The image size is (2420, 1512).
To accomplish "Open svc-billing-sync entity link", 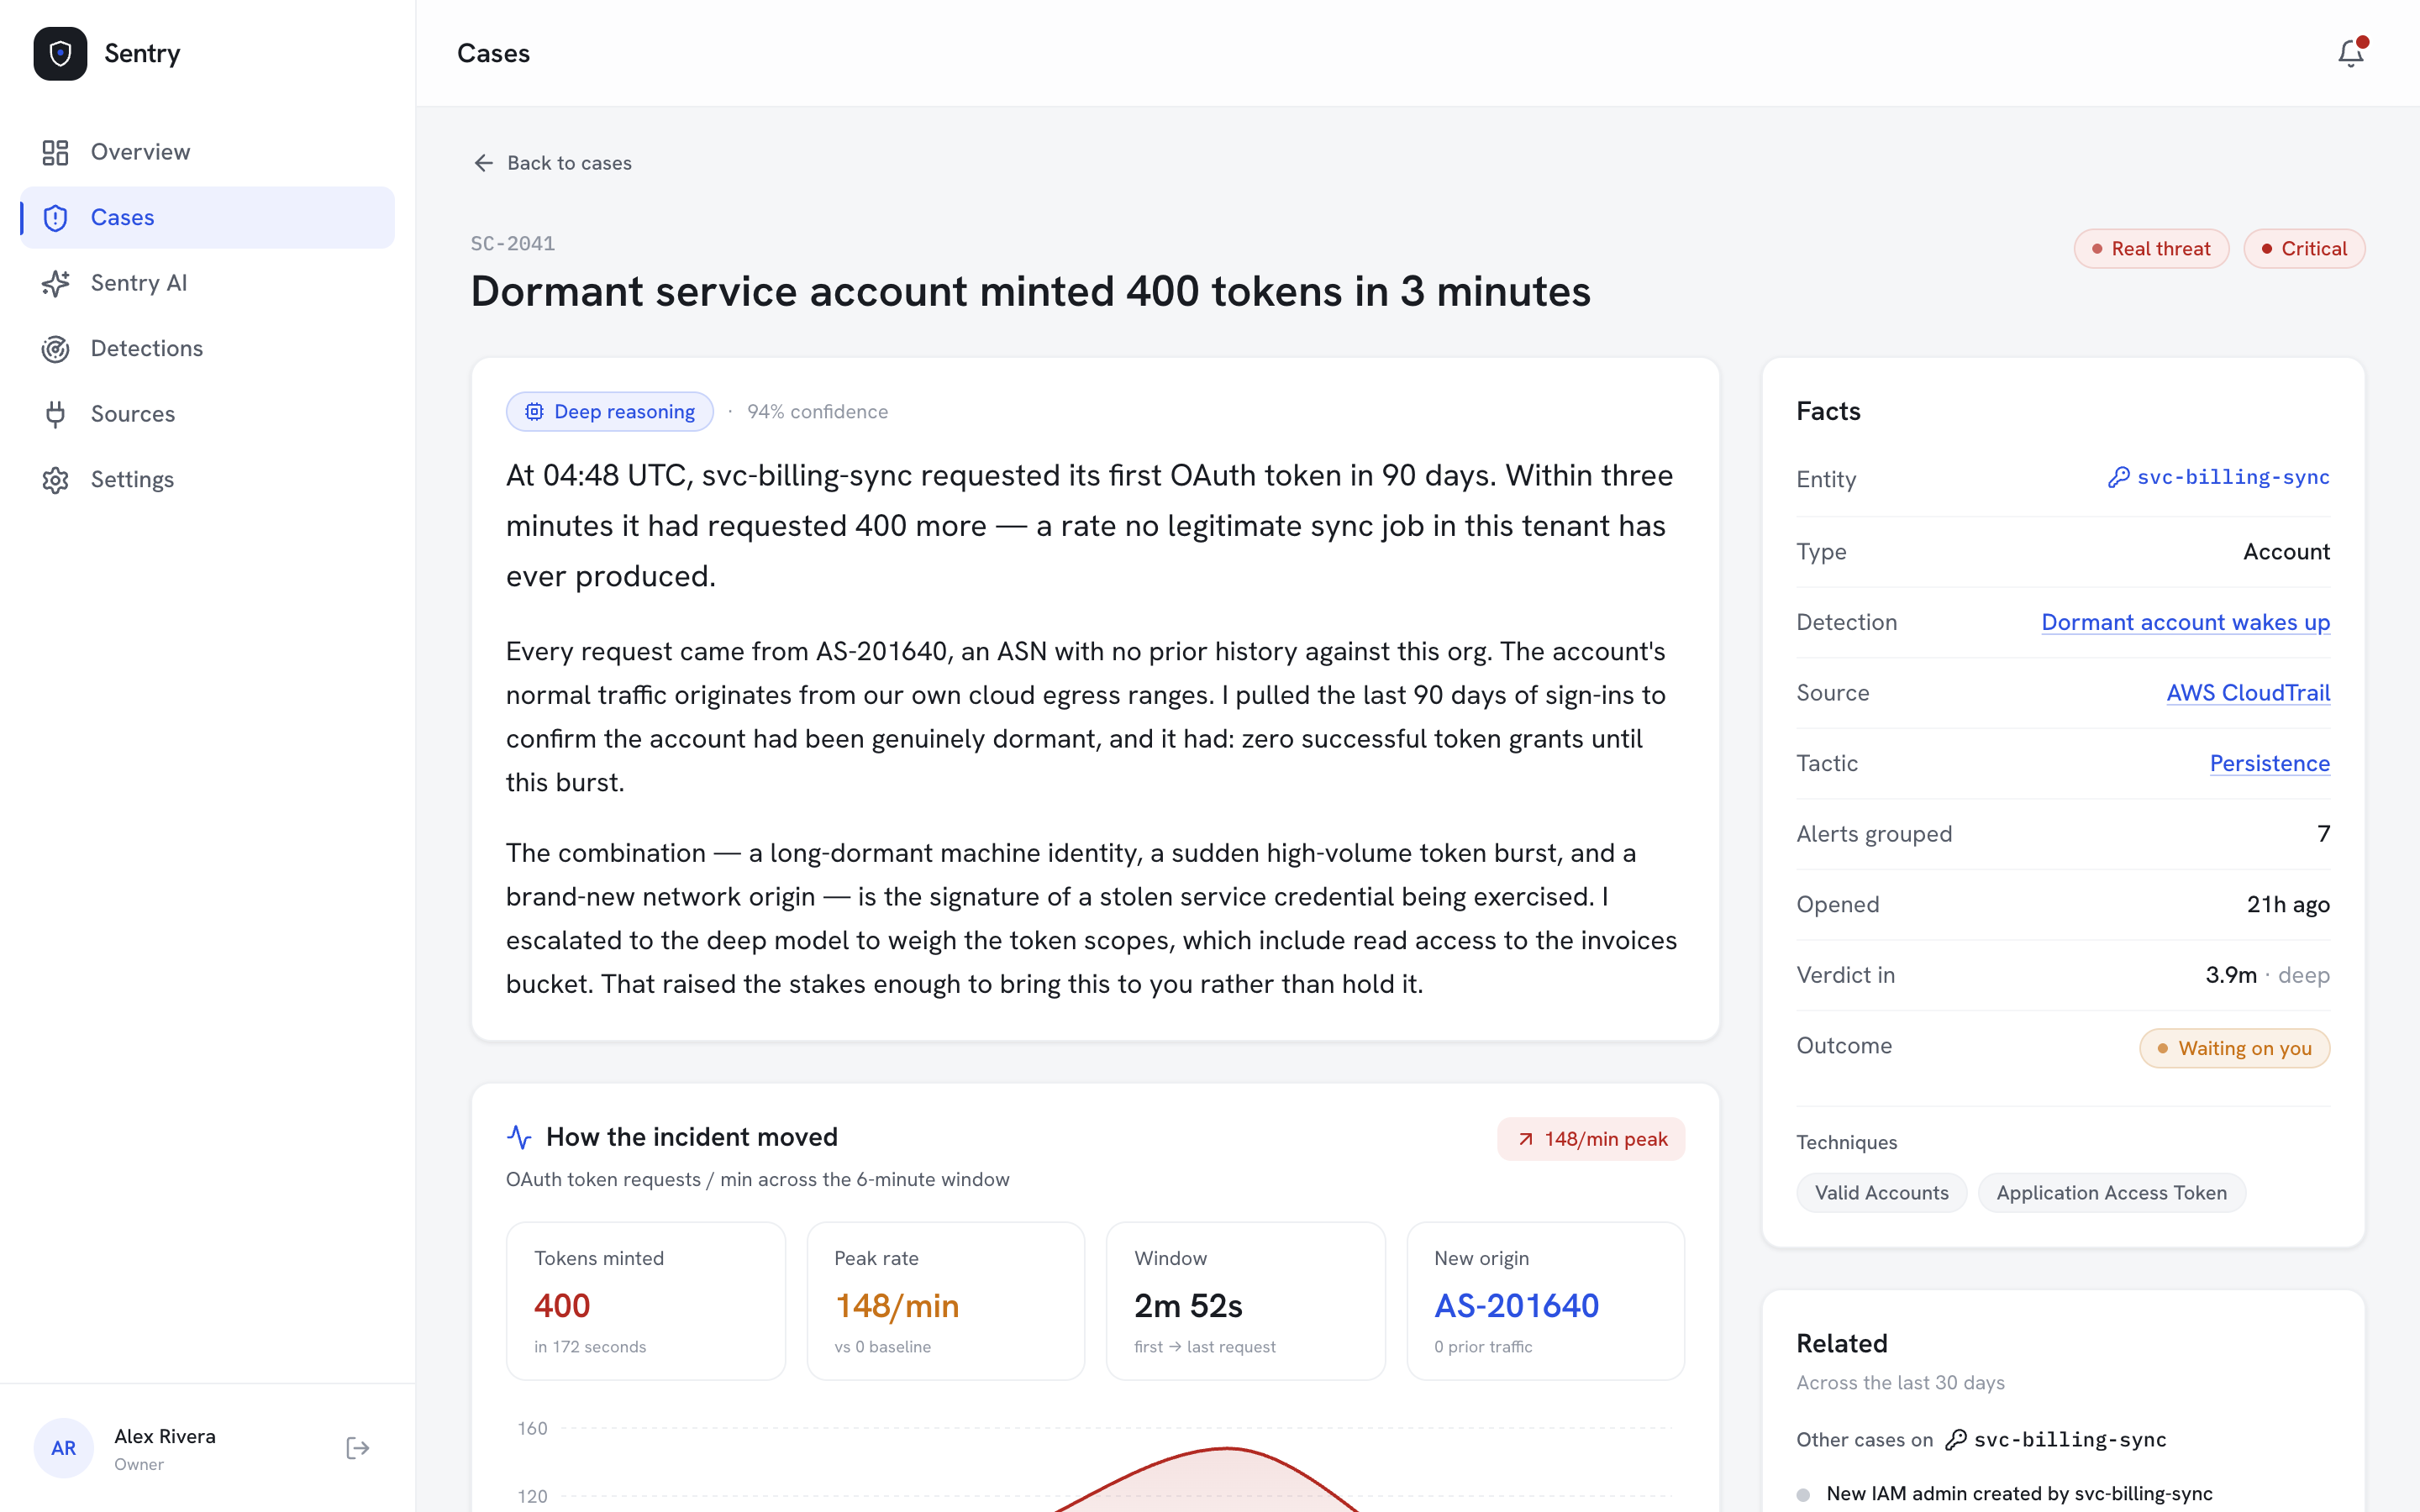I will tap(2219, 478).
